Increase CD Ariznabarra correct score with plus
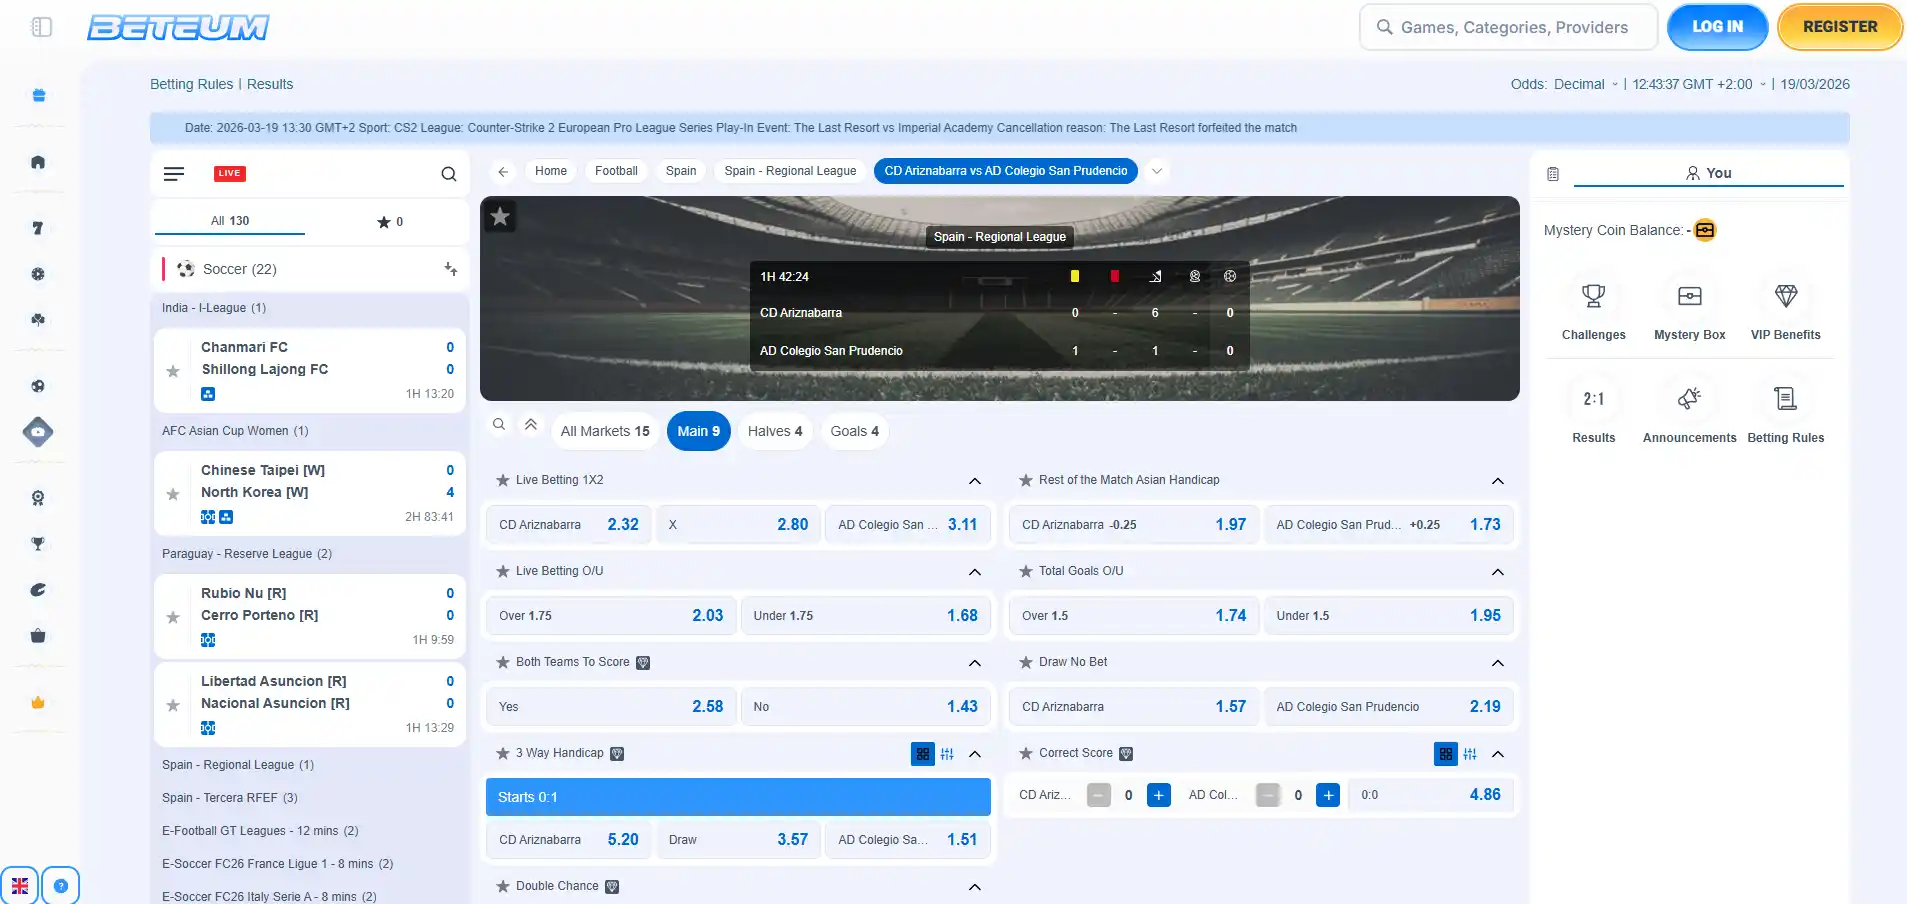Viewport: 1907px width, 904px height. click(1159, 795)
